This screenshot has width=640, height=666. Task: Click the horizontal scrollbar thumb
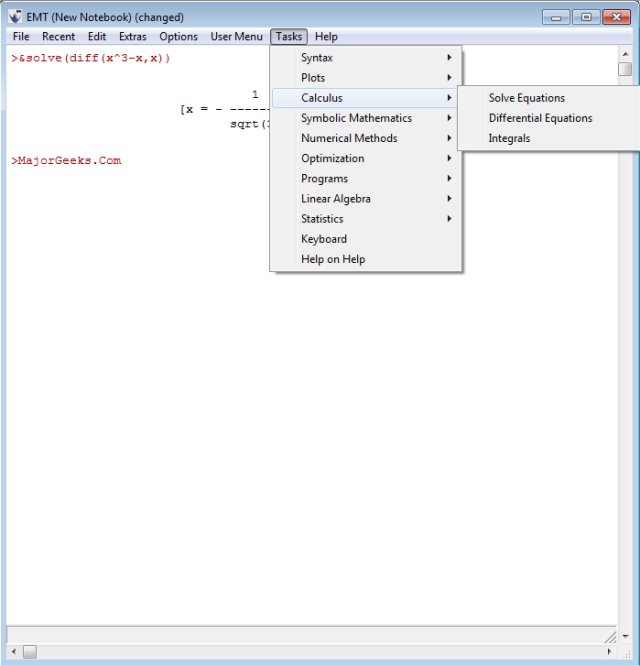point(30,651)
